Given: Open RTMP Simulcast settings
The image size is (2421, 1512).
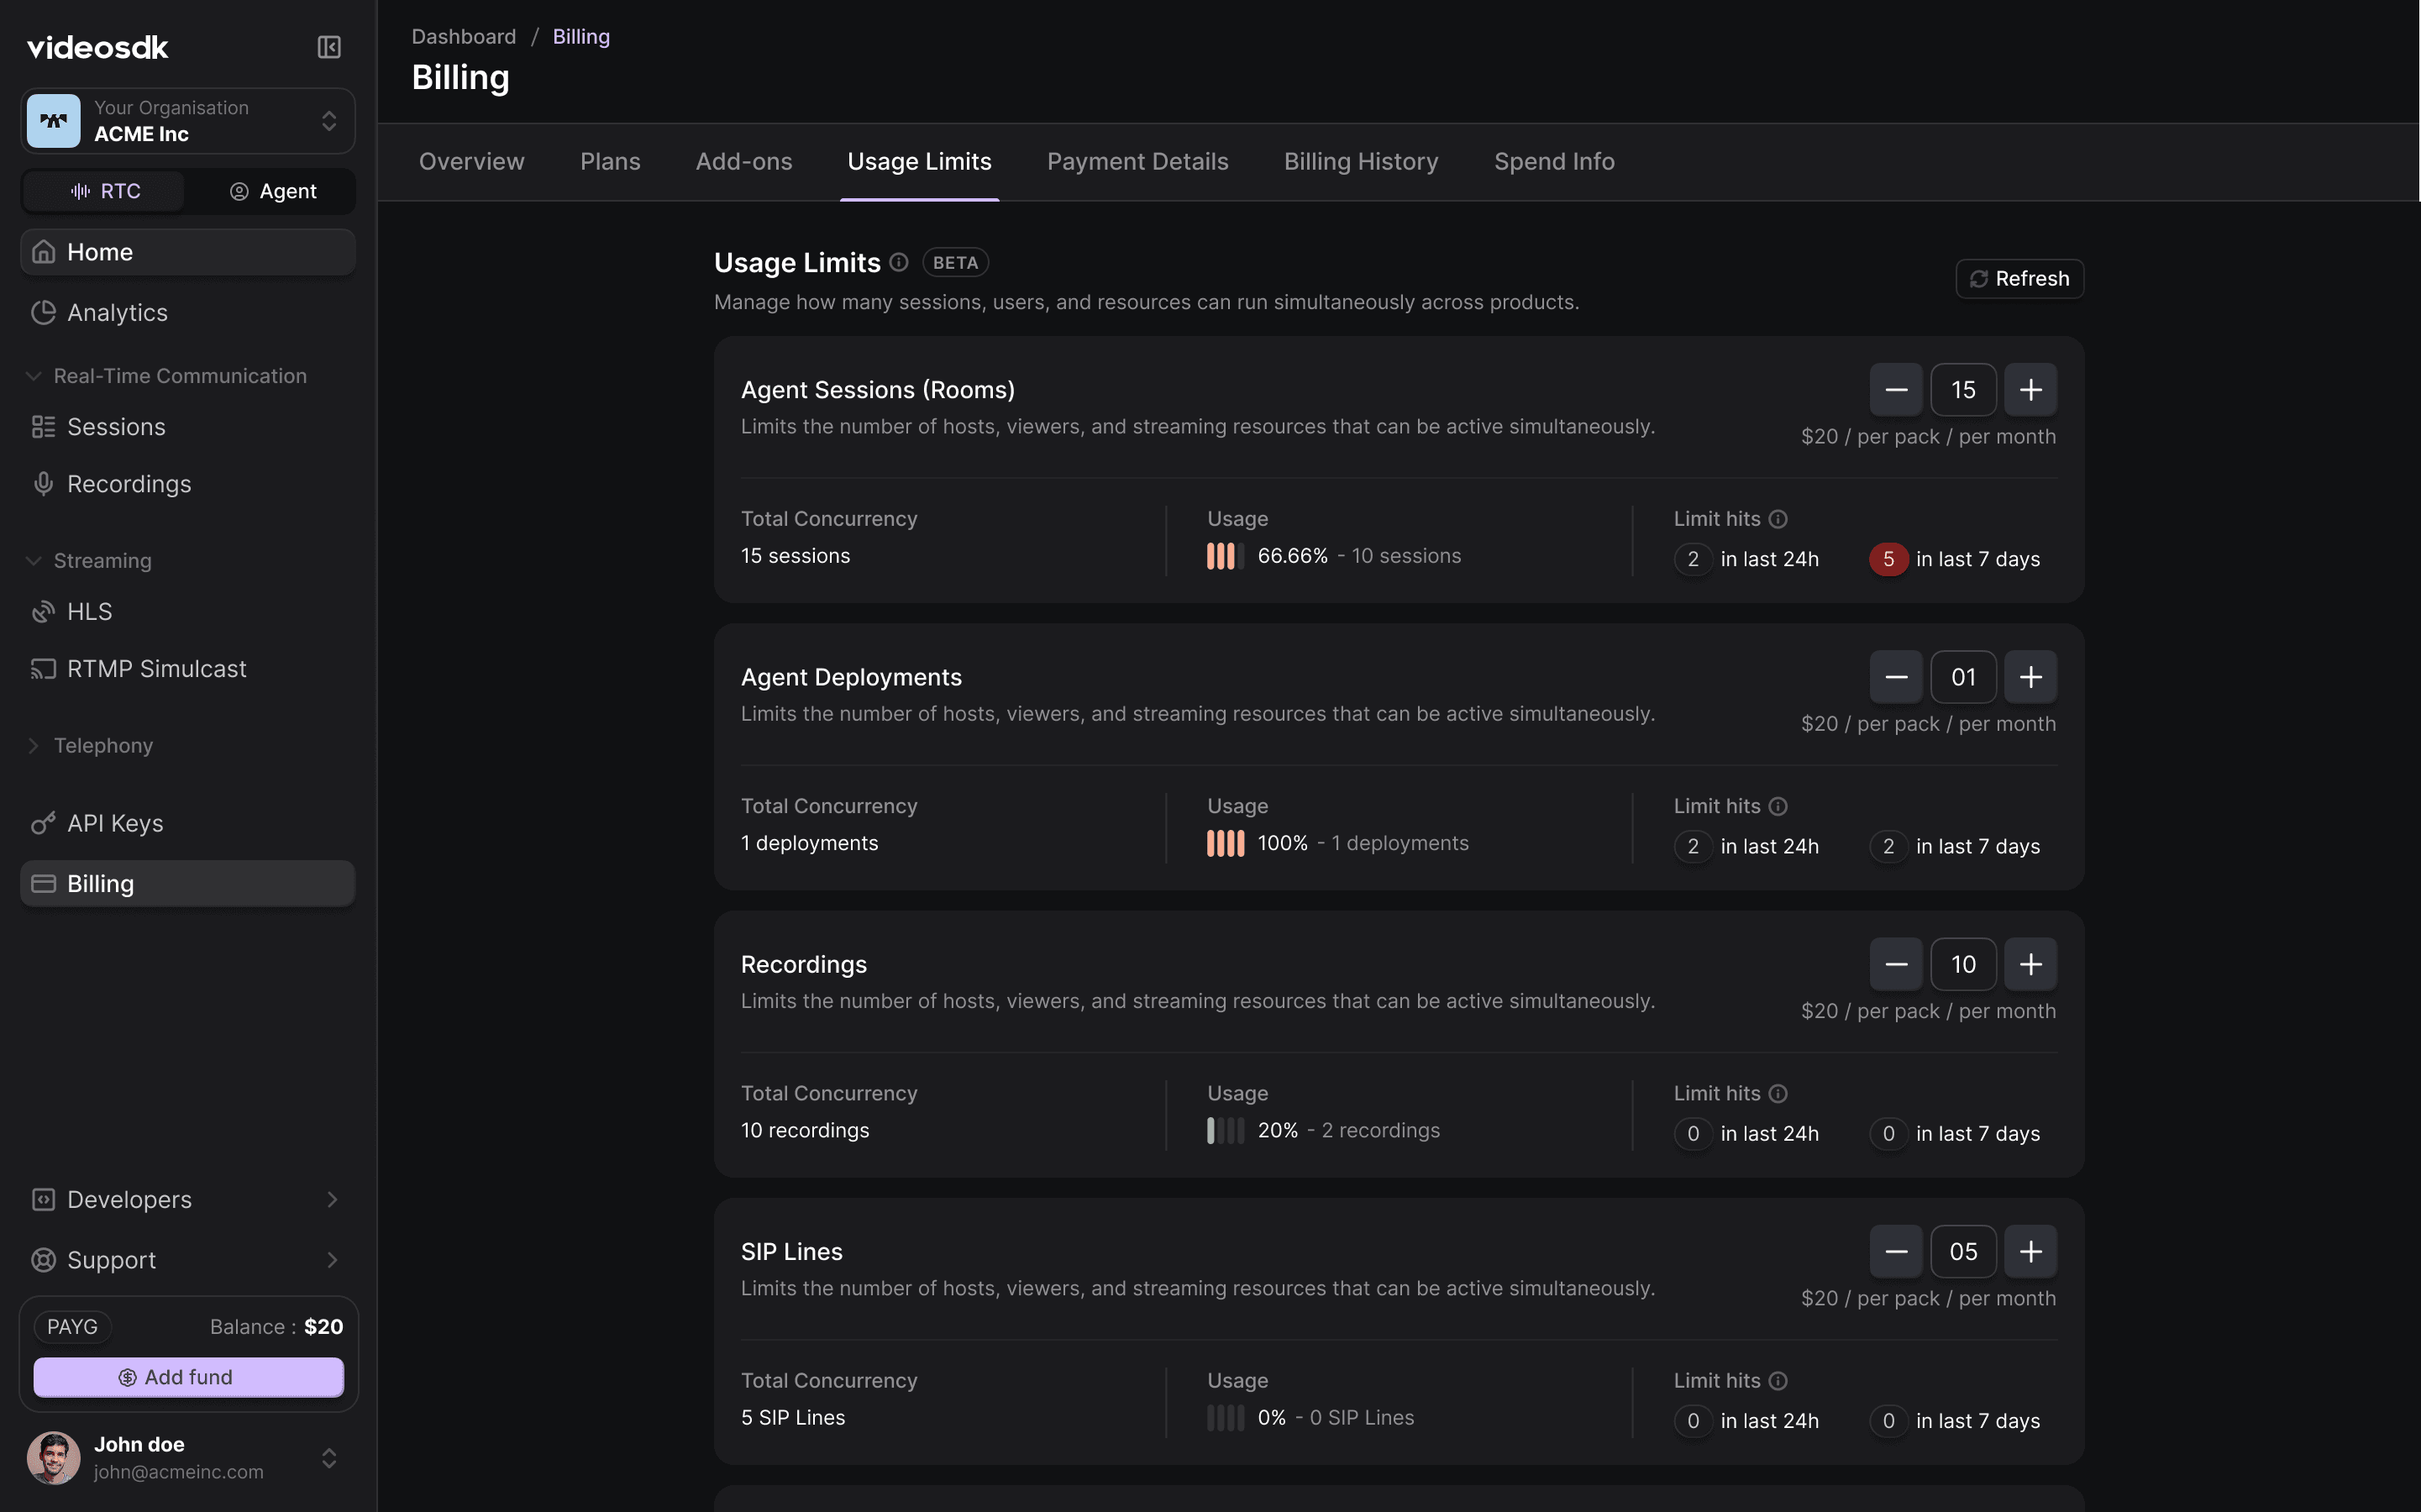Looking at the screenshot, I should pyautogui.click(x=156, y=668).
